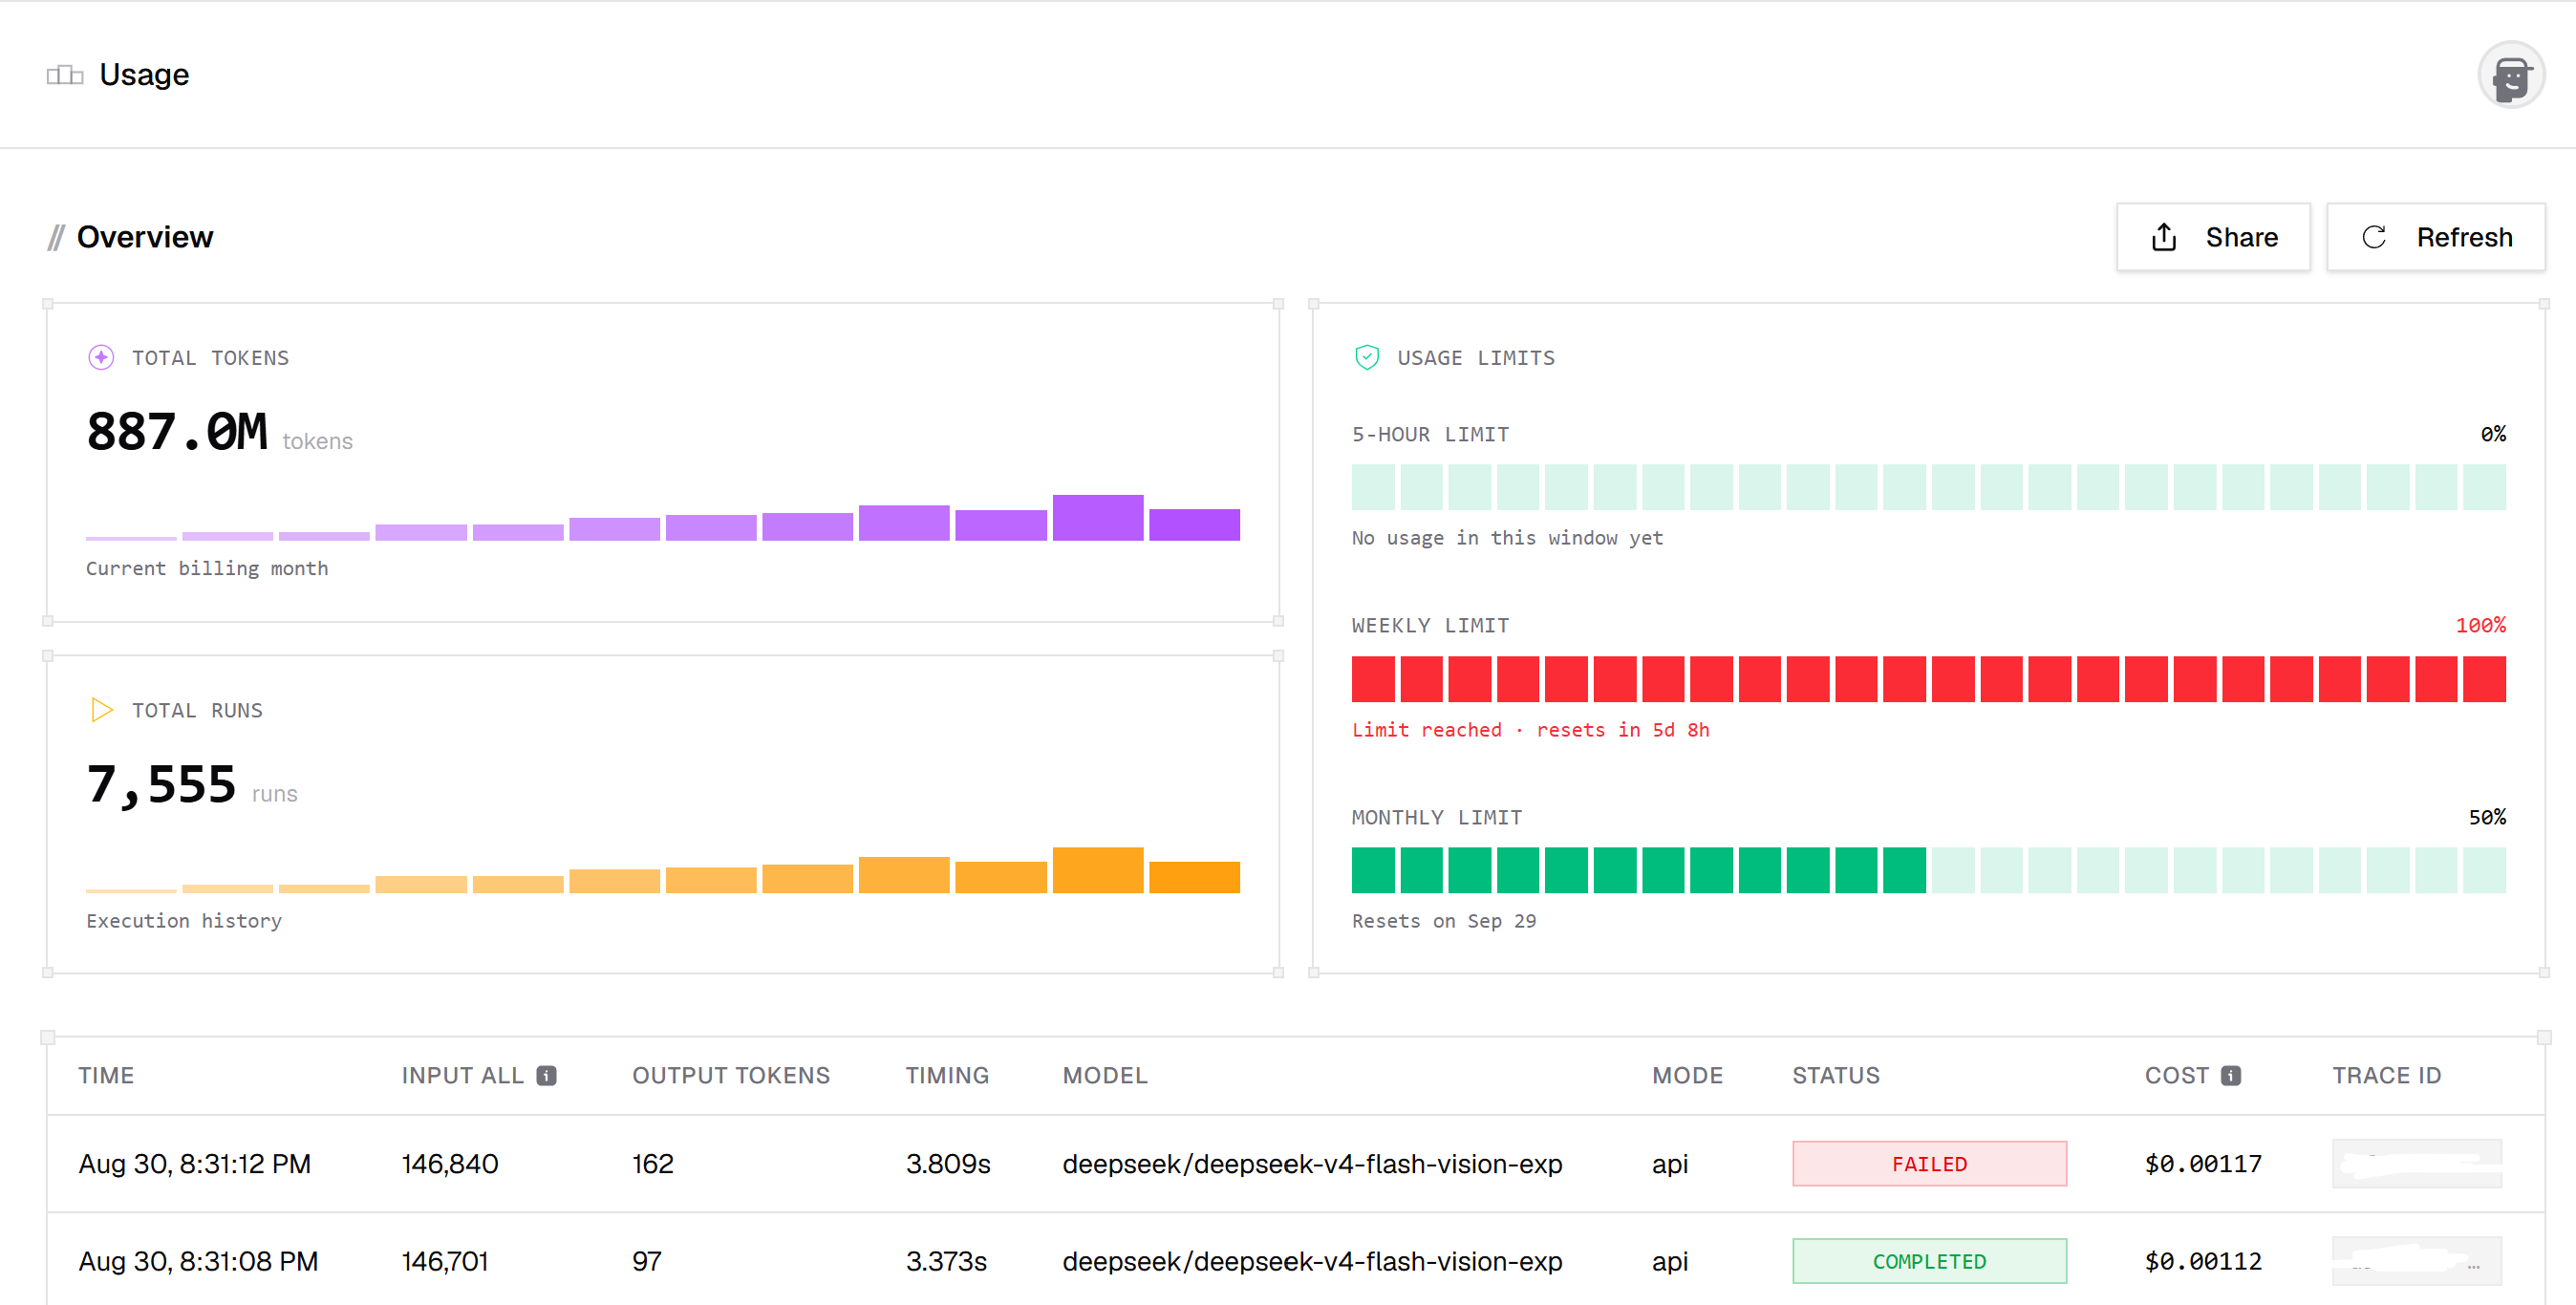Screen dimensions: 2576x1305
Task: Click the info icon beside COST
Action: pos(2231,1076)
